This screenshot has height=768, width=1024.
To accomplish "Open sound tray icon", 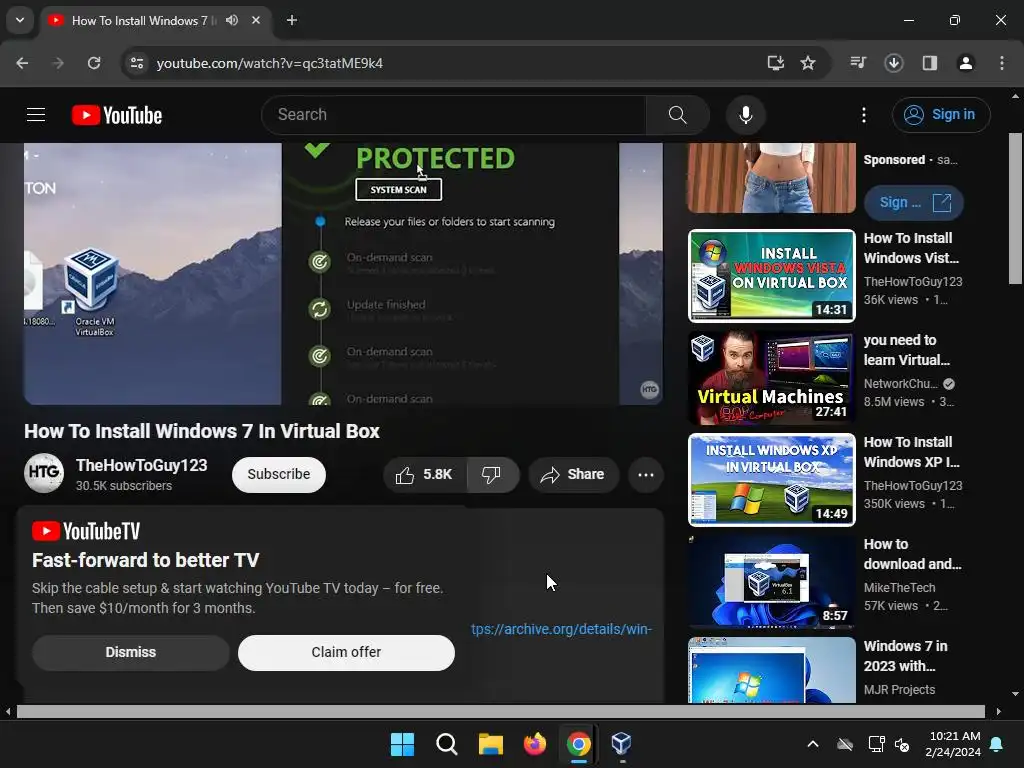I will [903, 744].
